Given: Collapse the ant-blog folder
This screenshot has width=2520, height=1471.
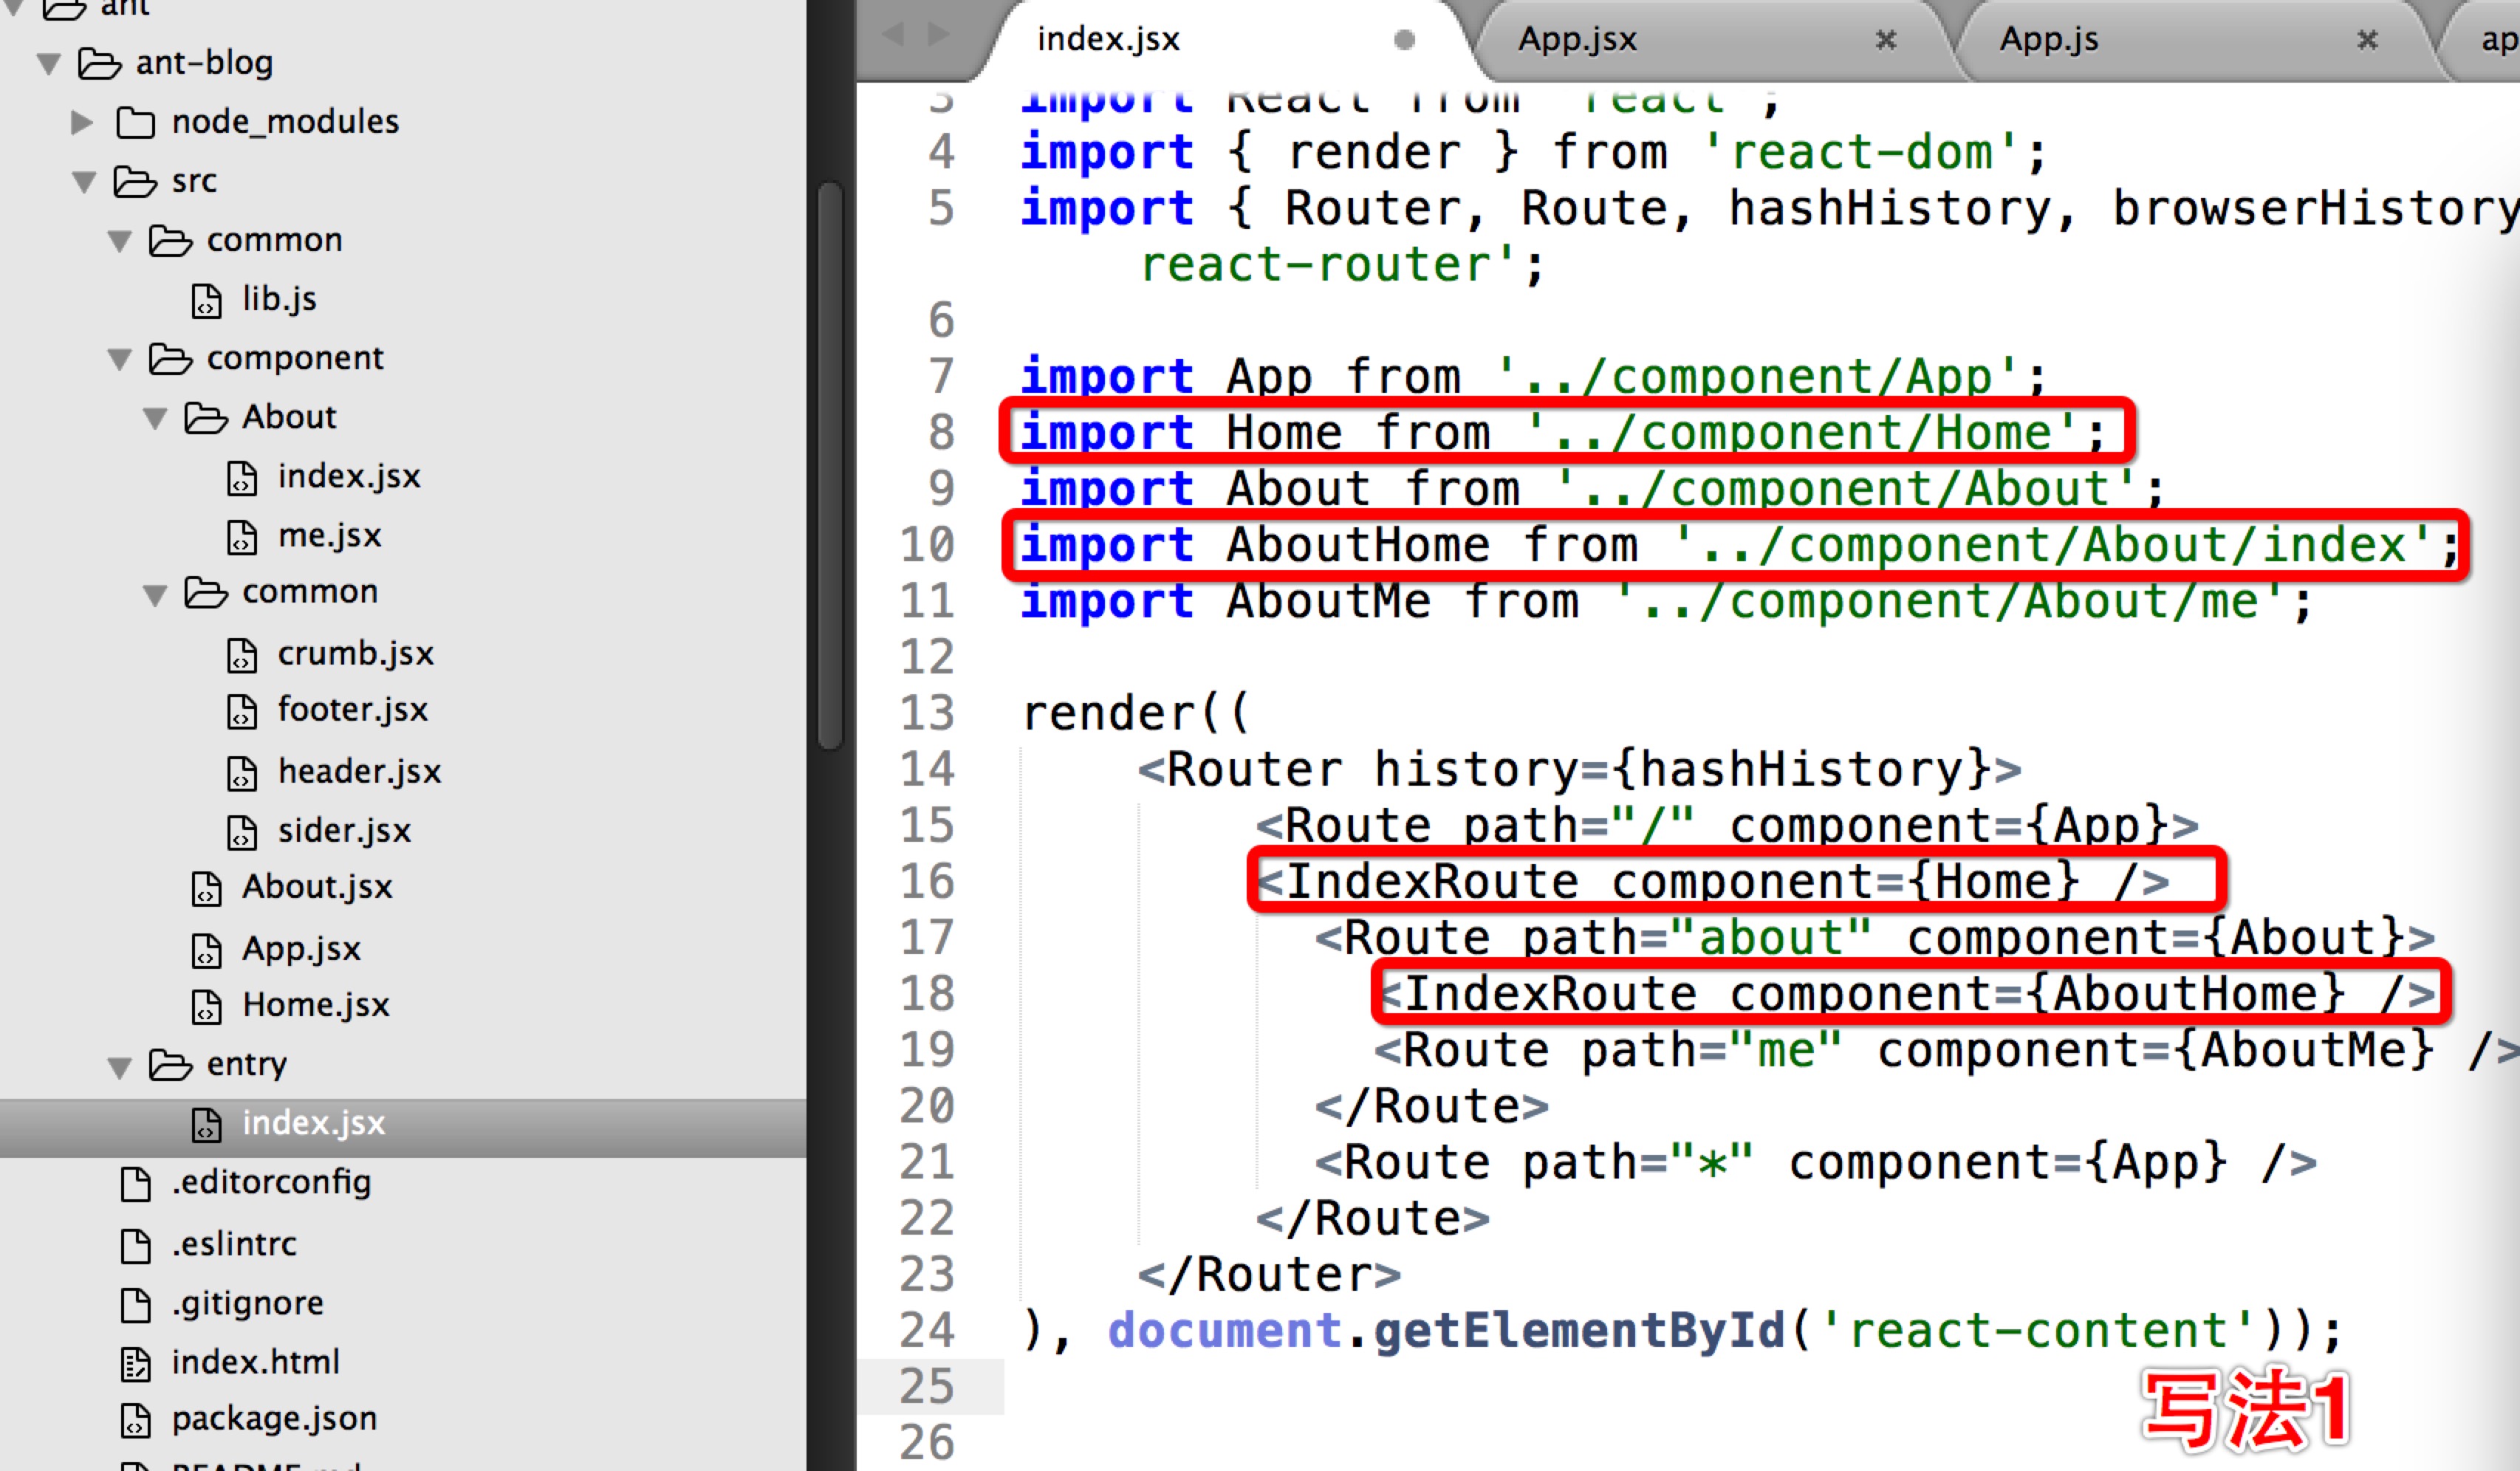Looking at the screenshot, I should tap(48, 65).
